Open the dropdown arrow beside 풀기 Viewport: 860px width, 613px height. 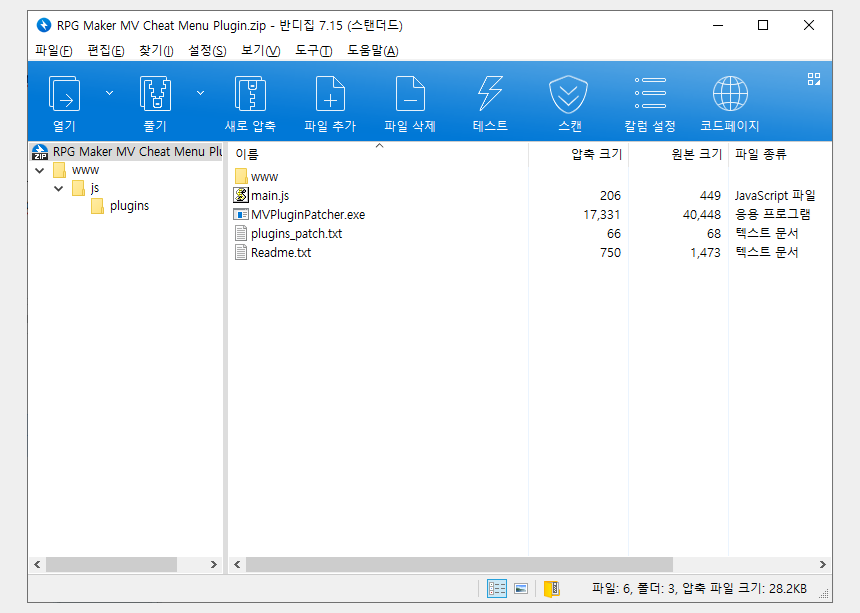click(199, 92)
